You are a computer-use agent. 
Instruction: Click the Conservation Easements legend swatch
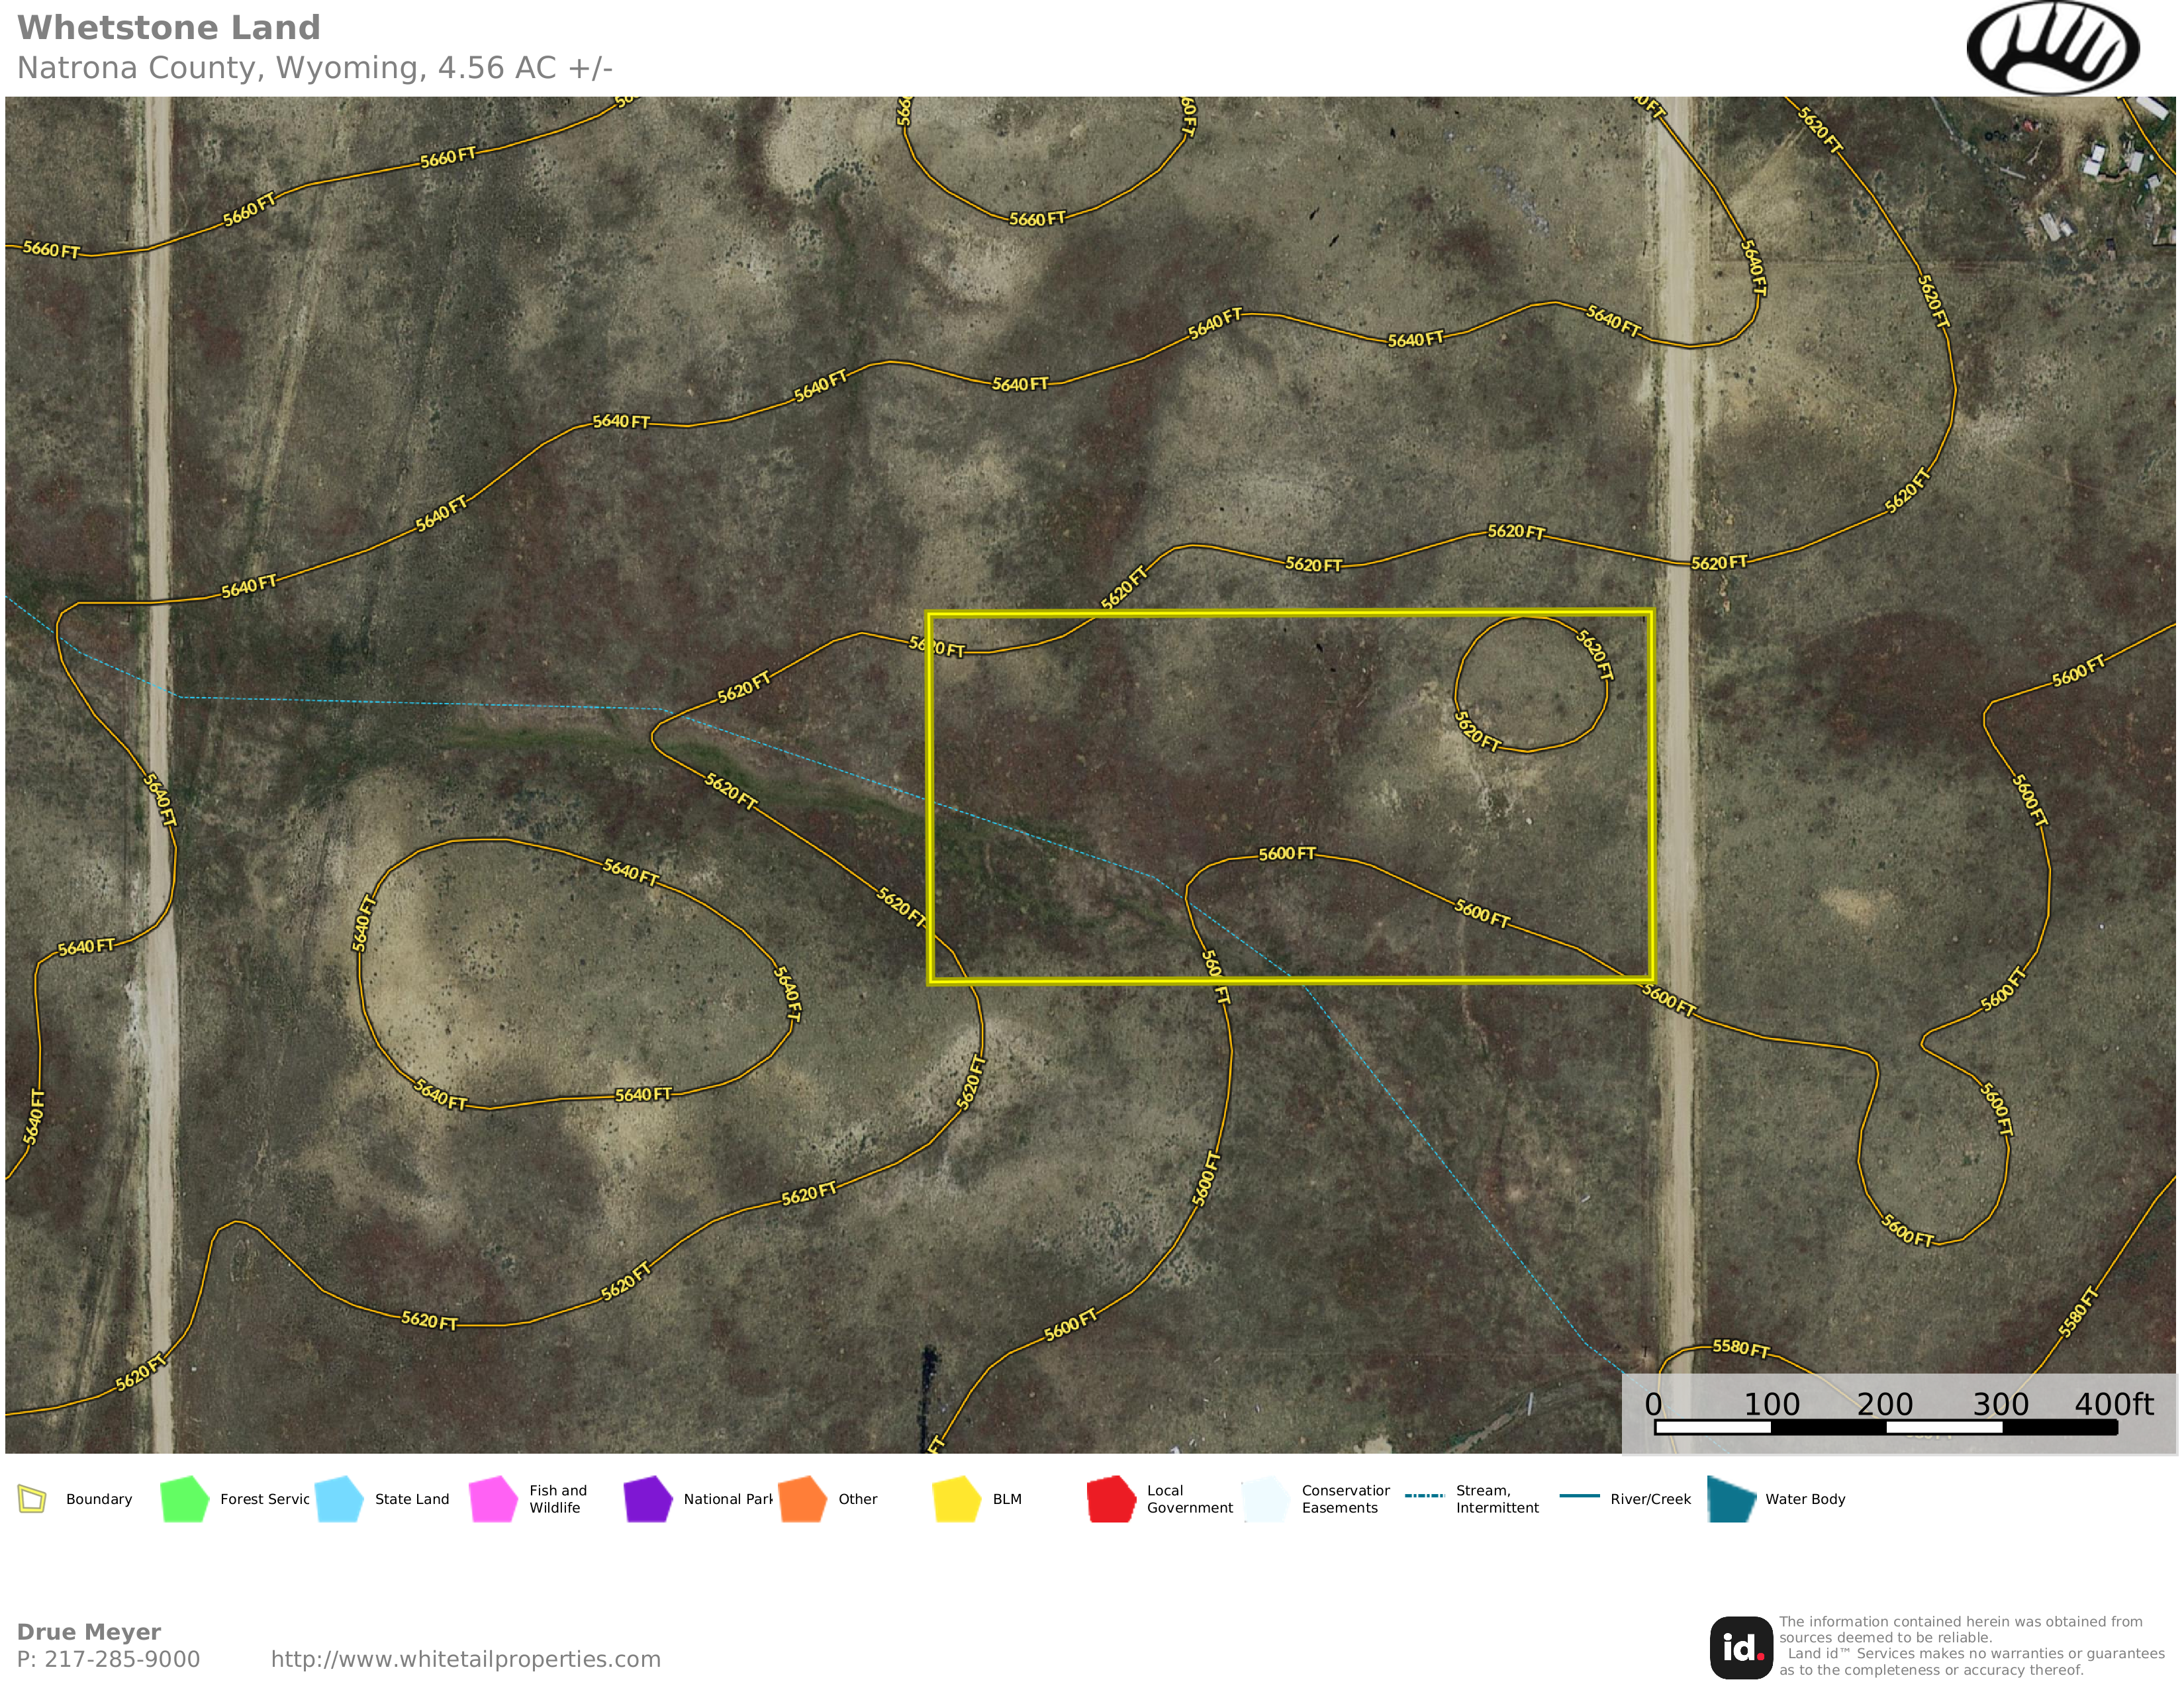1265,1499
